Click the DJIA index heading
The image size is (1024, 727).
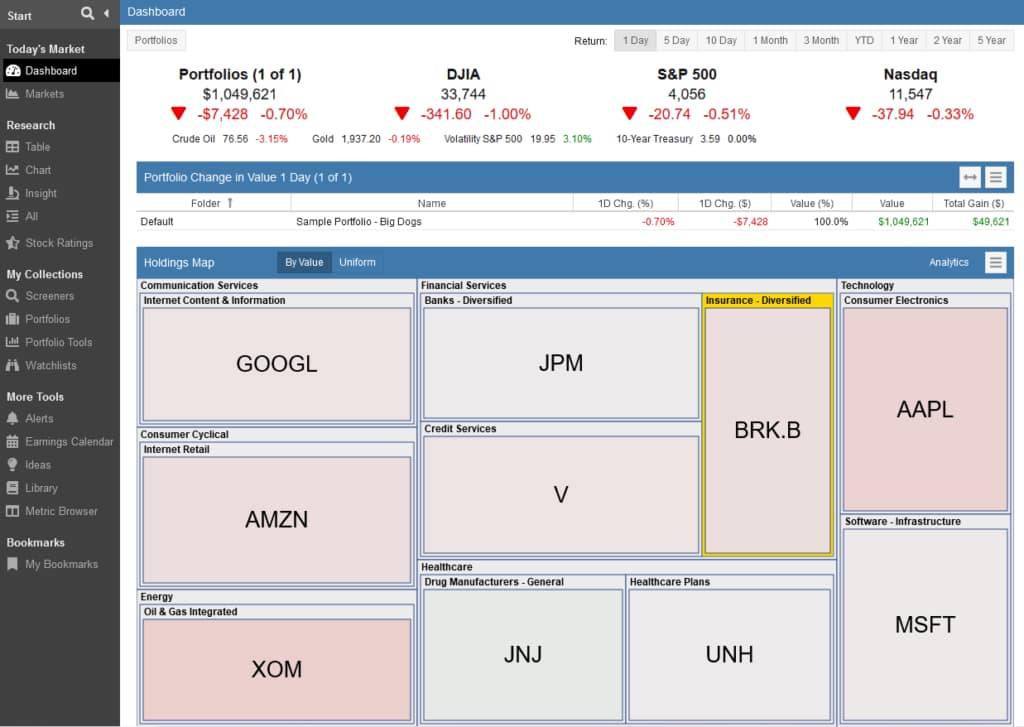tap(463, 74)
